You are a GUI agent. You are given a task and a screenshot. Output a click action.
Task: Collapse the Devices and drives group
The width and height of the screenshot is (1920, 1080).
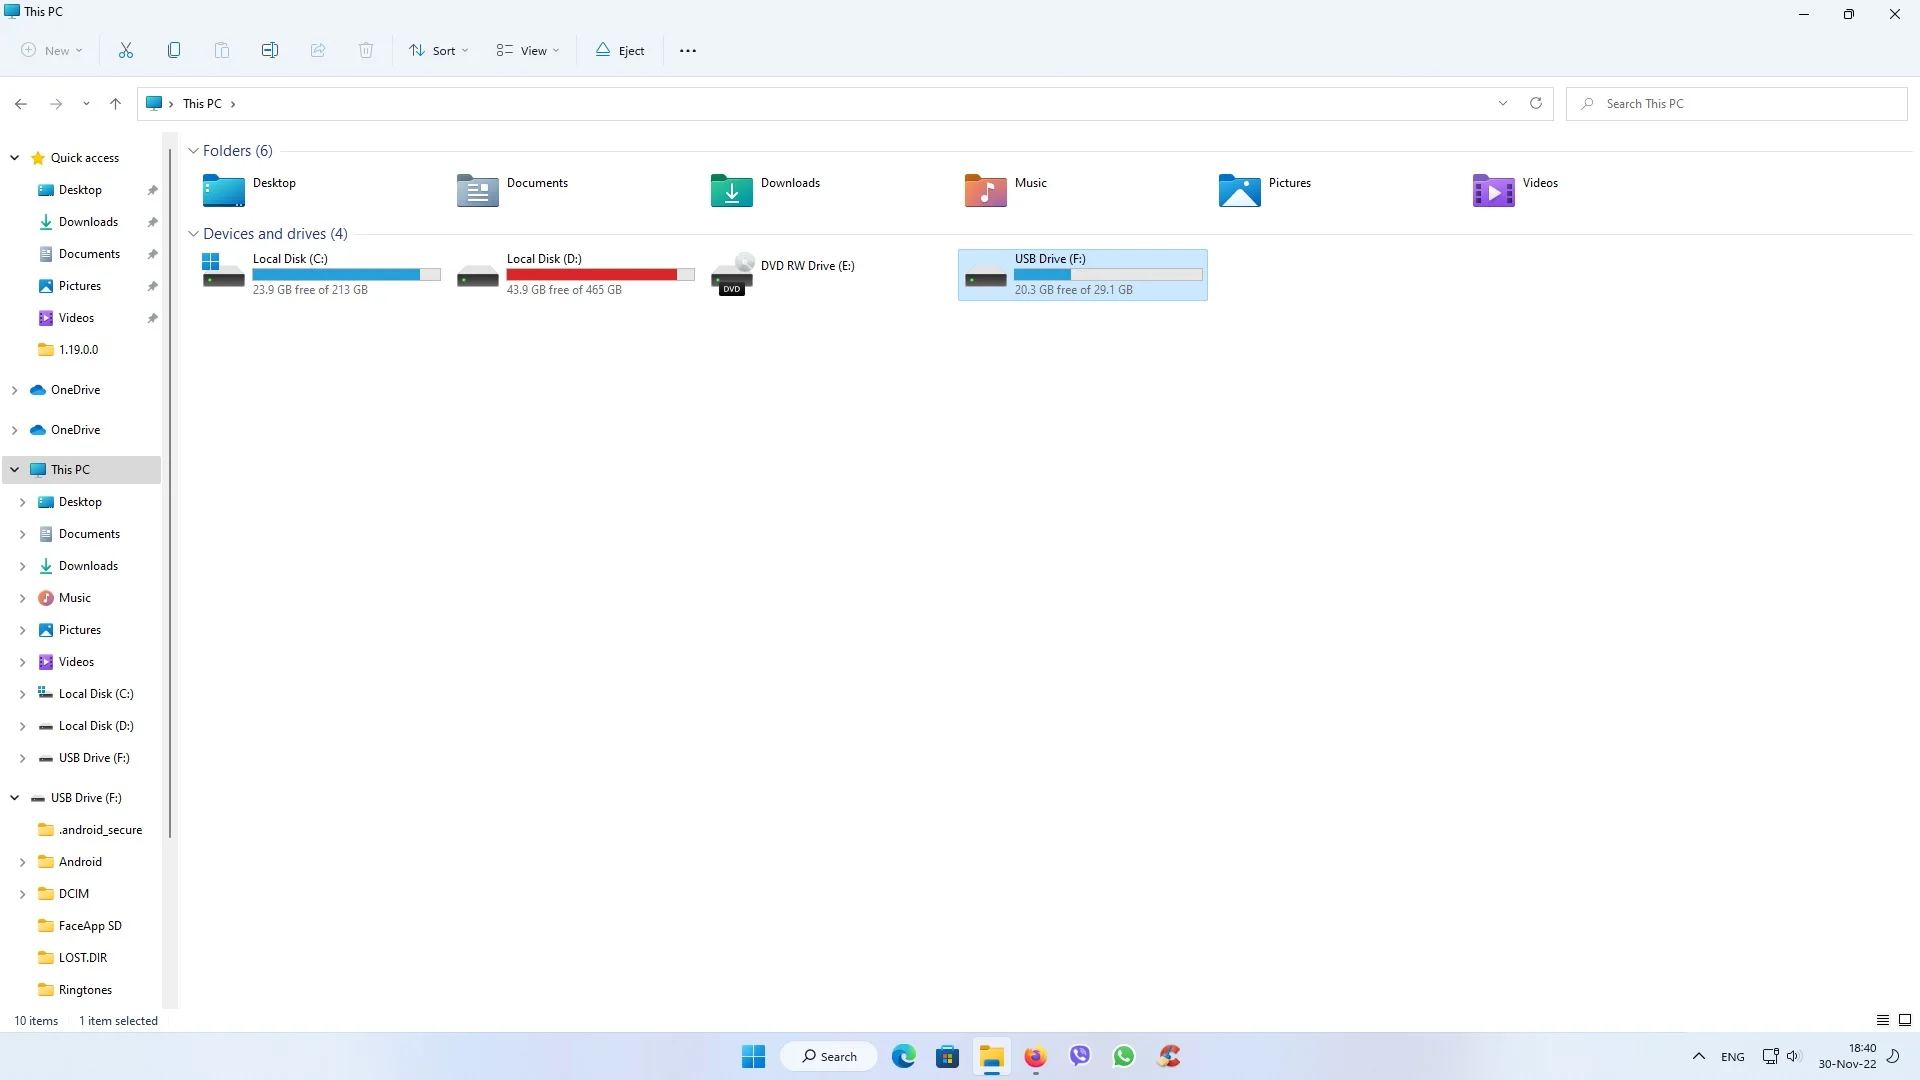(194, 234)
